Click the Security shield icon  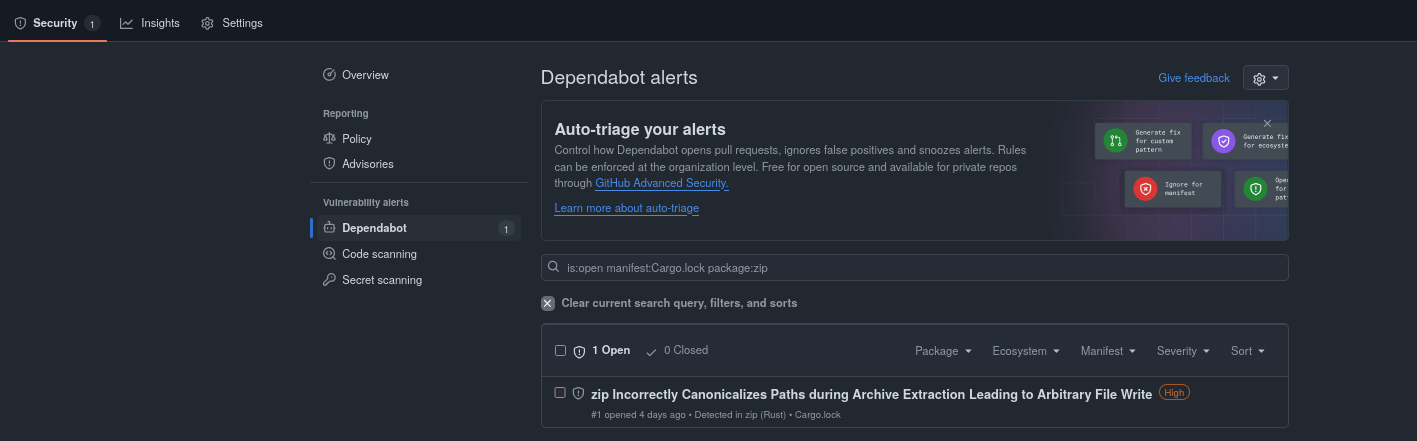click(20, 23)
